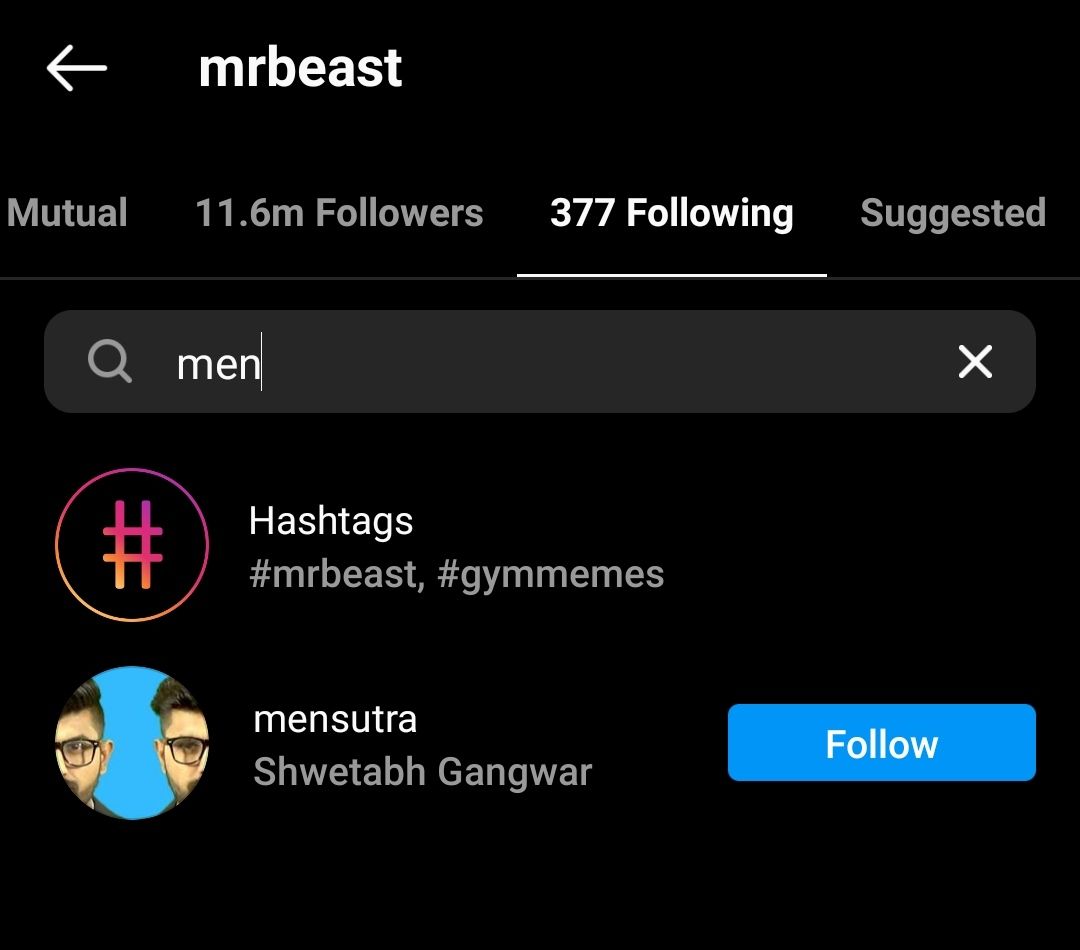The height and width of the screenshot is (950, 1080).
Task: Click the hashtag icon with gradient ring
Action: pyautogui.click(x=132, y=544)
